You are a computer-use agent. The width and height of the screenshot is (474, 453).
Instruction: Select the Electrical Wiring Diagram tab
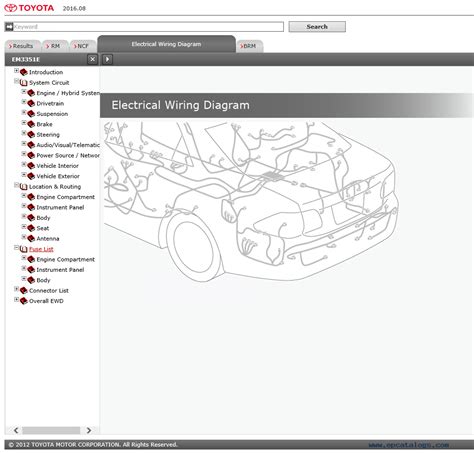[x=166, y=44]
